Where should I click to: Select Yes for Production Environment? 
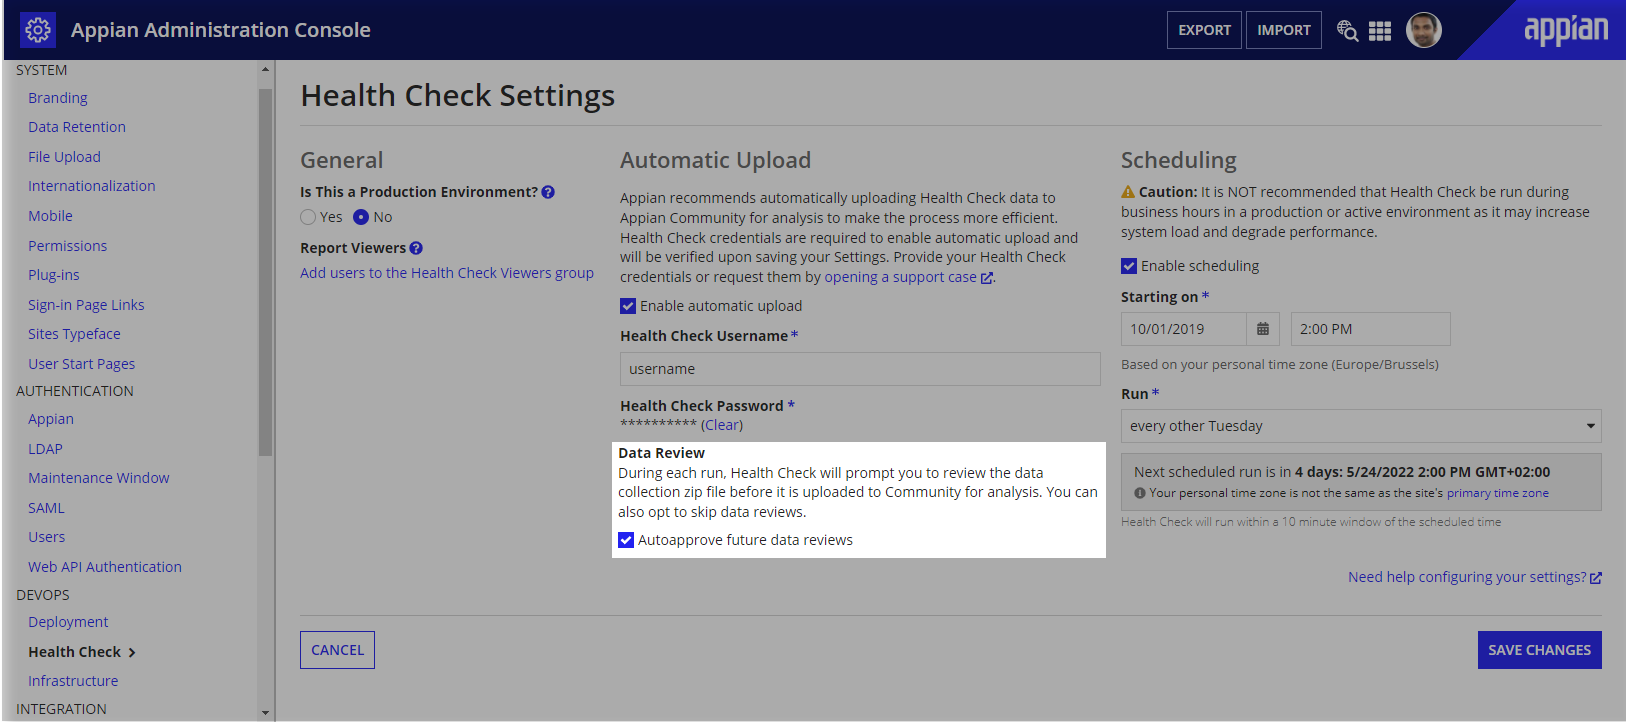tap(308, 217)
